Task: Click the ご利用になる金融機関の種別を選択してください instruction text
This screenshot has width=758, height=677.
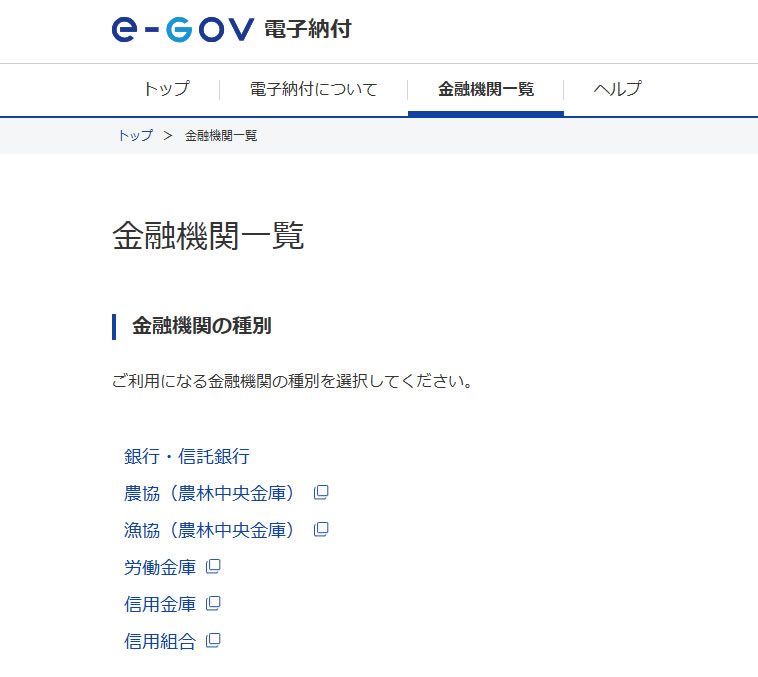Action: 292,381
